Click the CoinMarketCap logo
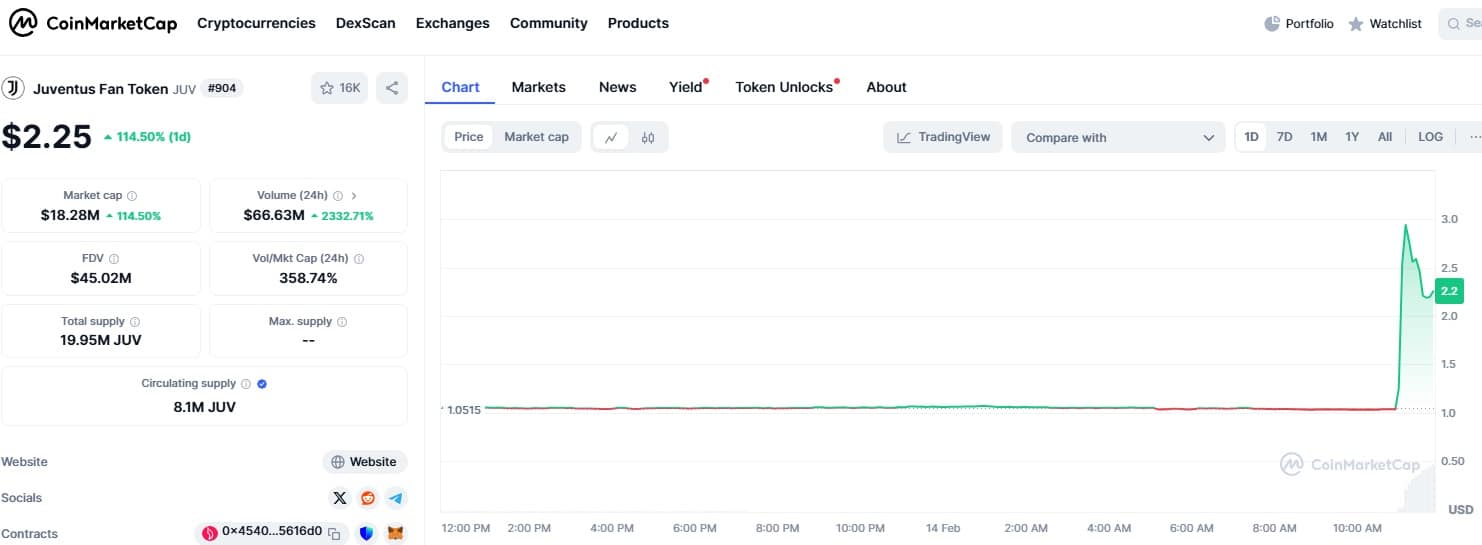1482x545 pixels. point(93,23)
